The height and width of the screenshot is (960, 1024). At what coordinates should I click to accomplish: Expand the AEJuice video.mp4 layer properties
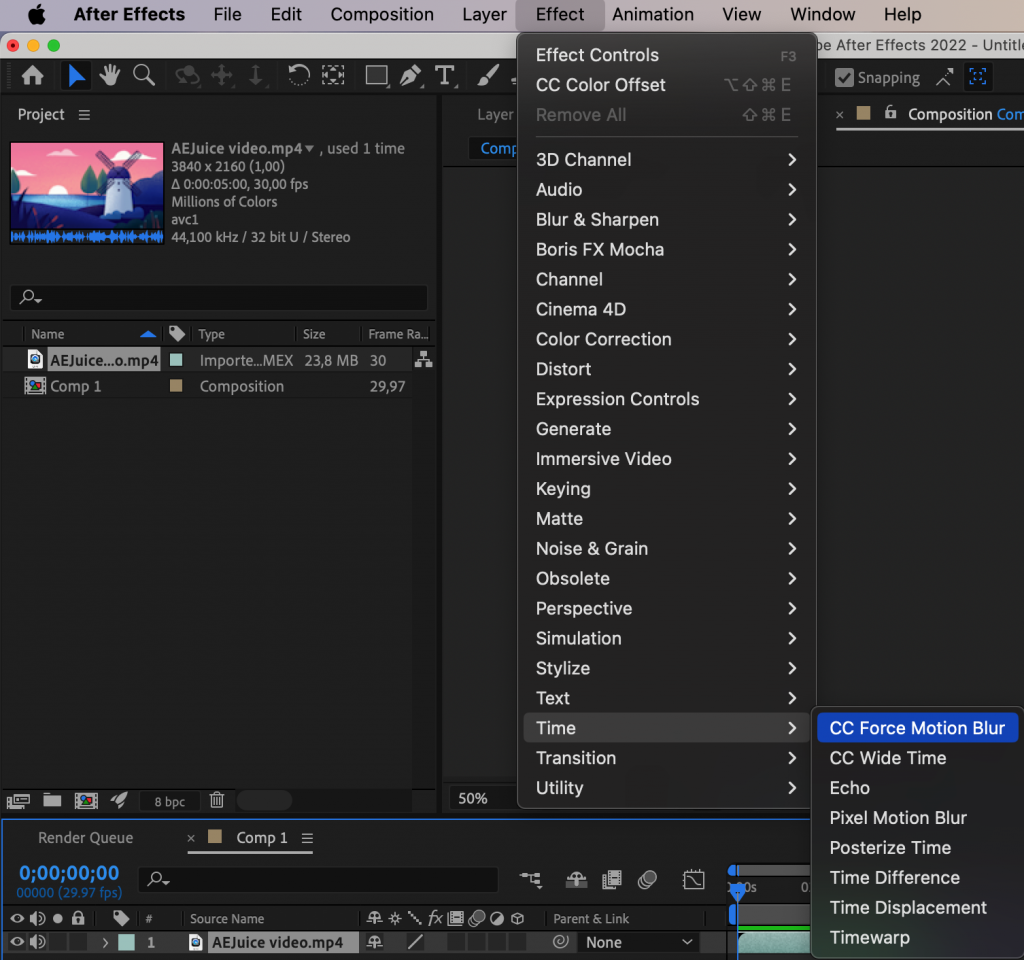pyautogui.click(x=105, y=942)
